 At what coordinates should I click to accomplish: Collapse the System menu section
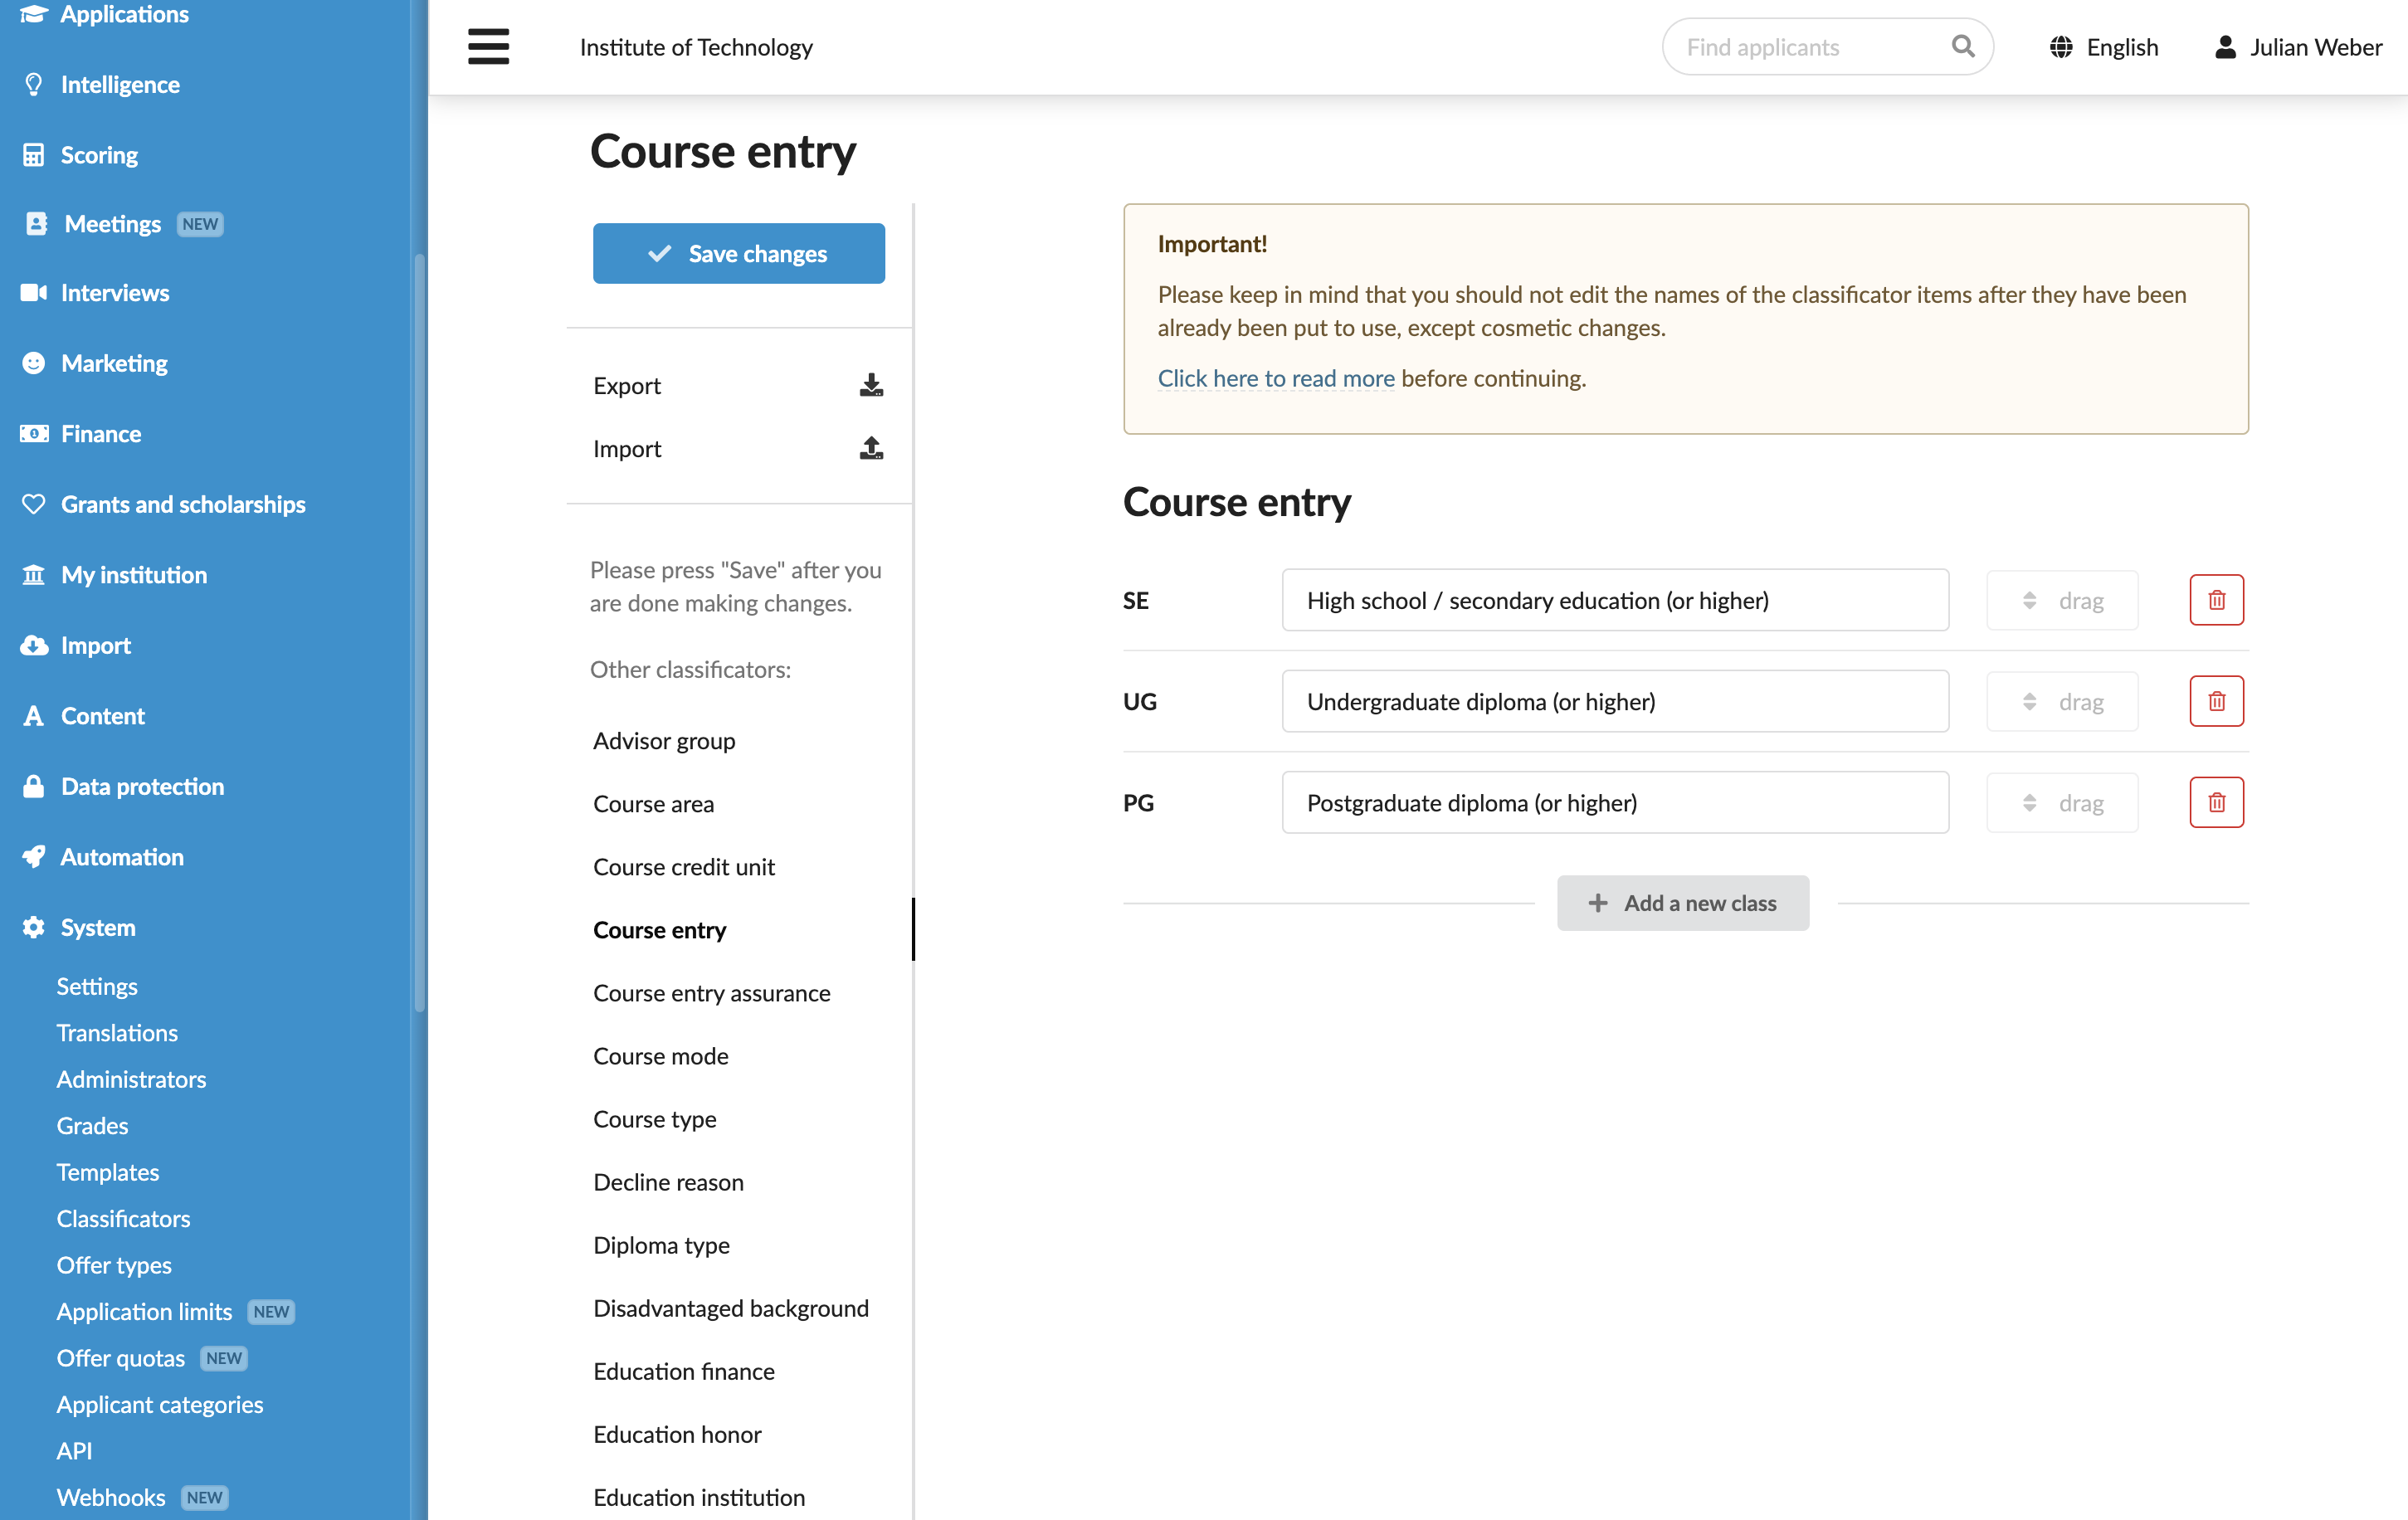tap(97, 927)
